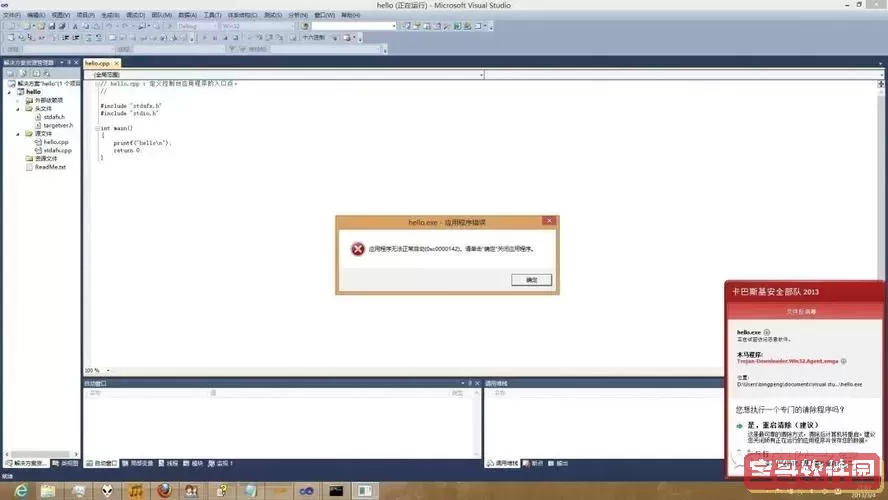Close the Solution Explorer panel
The image size is (888, 500).
coord(76,62)
